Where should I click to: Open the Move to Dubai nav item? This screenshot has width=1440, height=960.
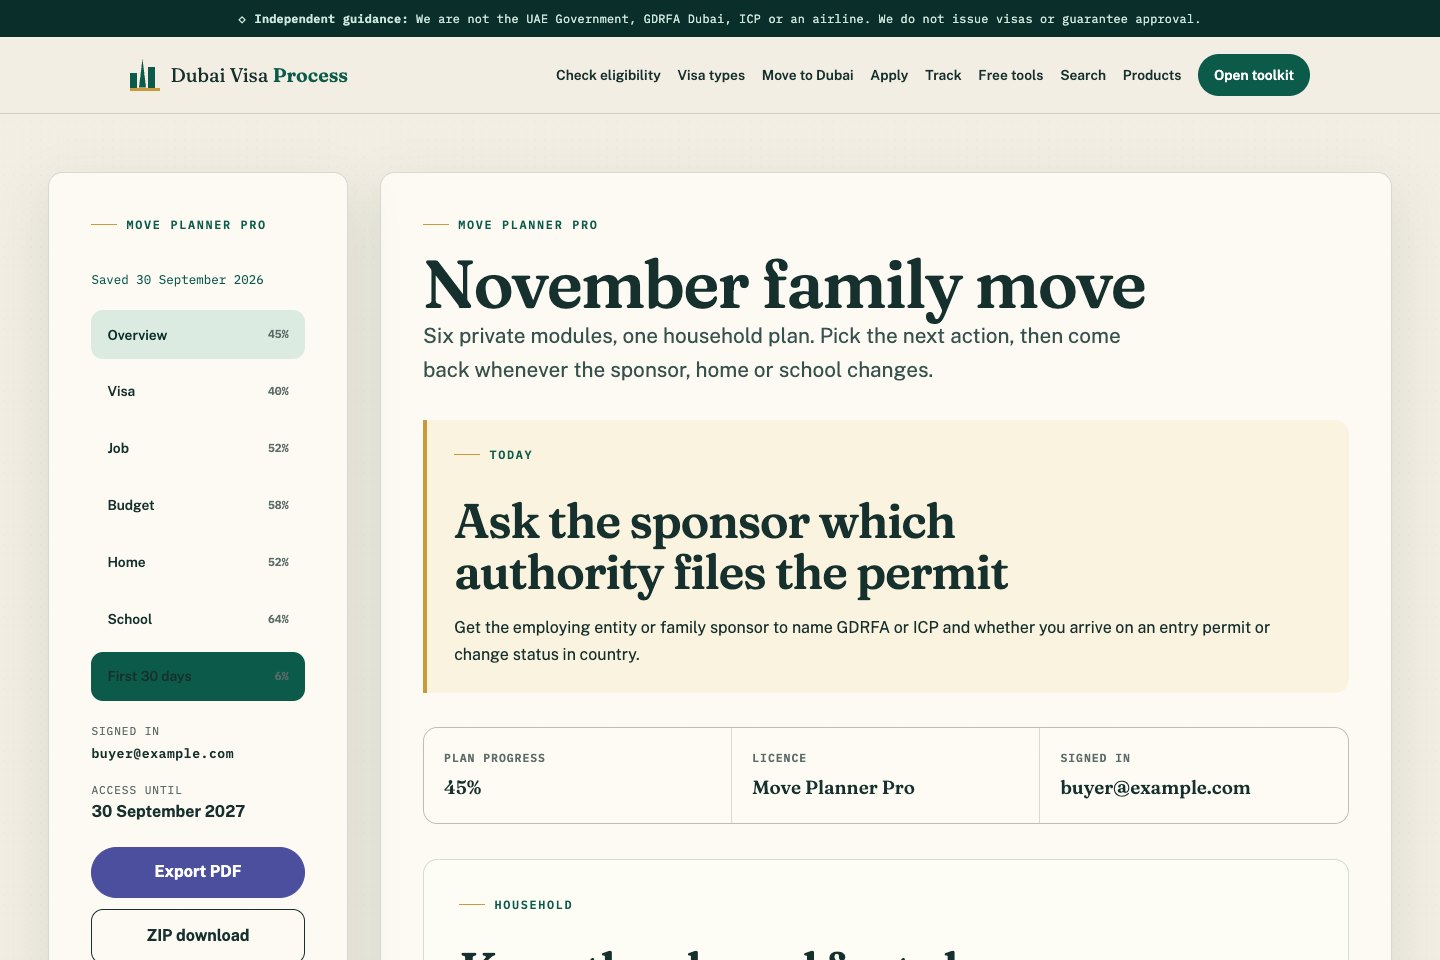click(x=808, y=75)
